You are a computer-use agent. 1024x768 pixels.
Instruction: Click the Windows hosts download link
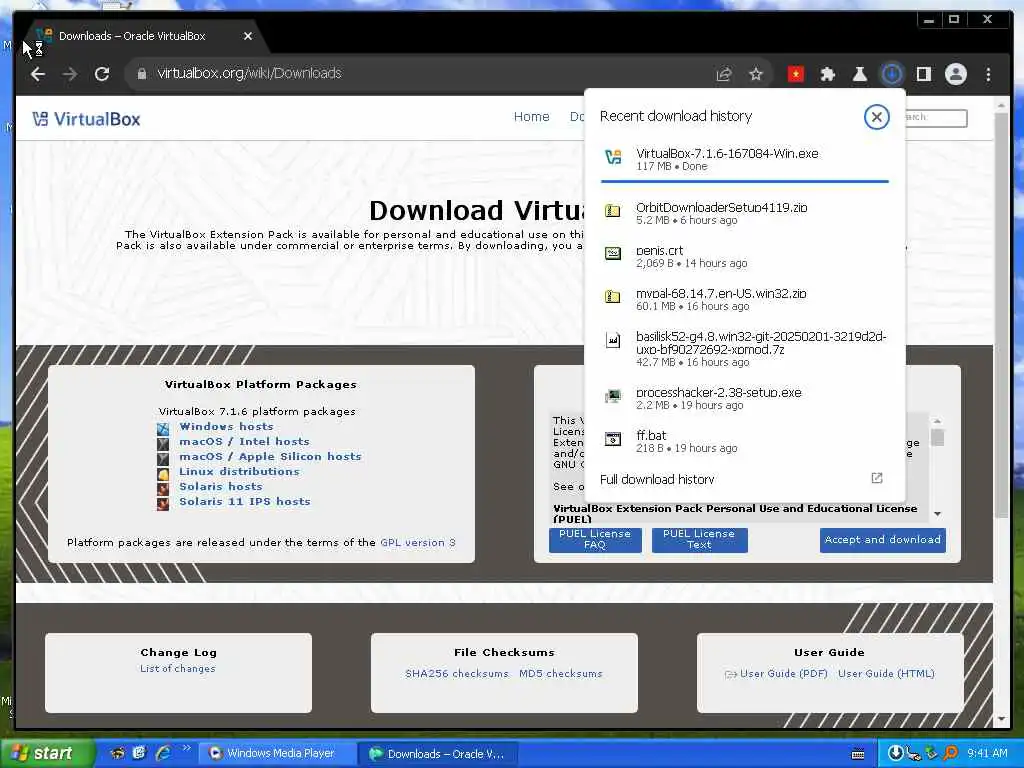[226, 426]
